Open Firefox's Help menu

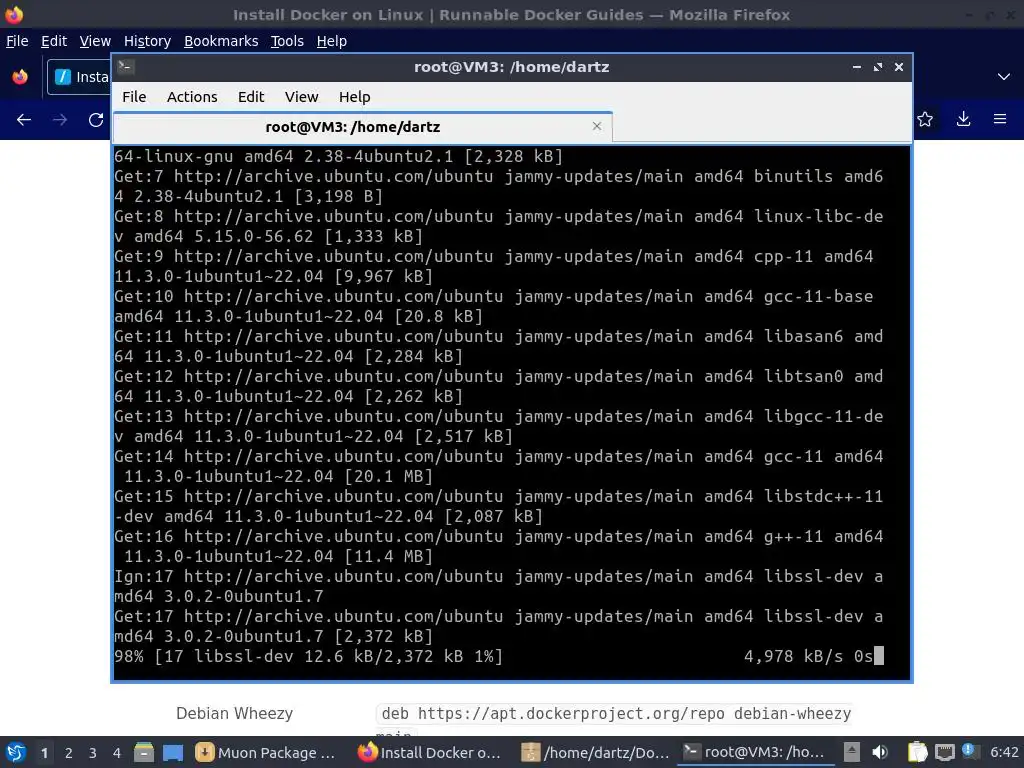pos(332,41)
